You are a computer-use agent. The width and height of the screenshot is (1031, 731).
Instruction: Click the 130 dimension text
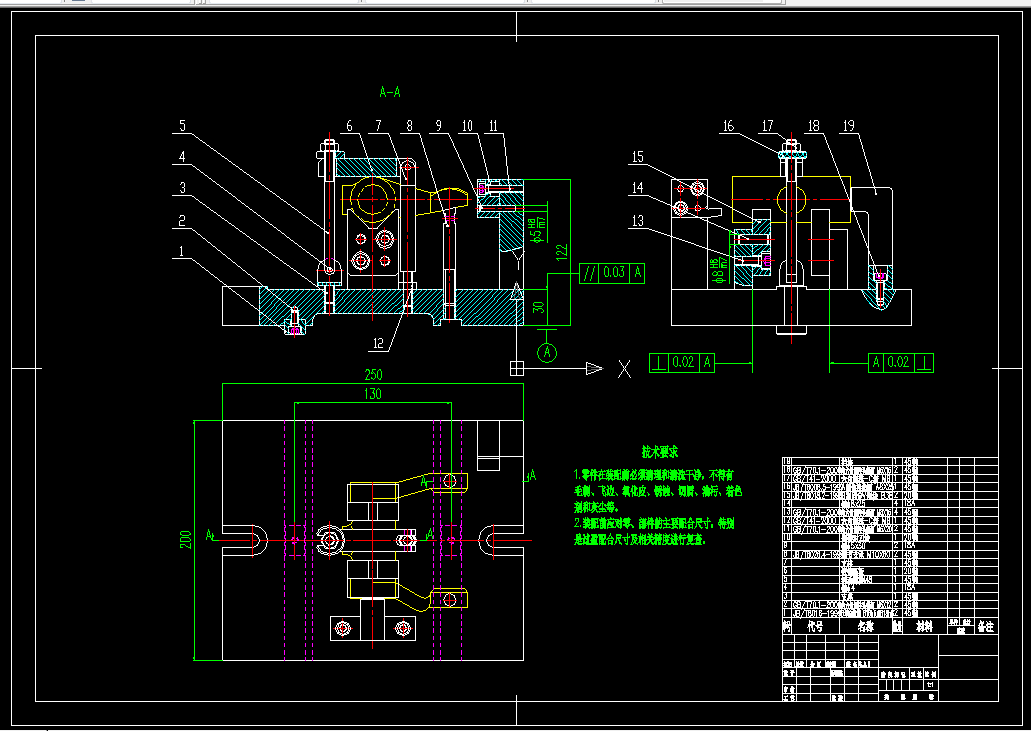click(372, 394)
